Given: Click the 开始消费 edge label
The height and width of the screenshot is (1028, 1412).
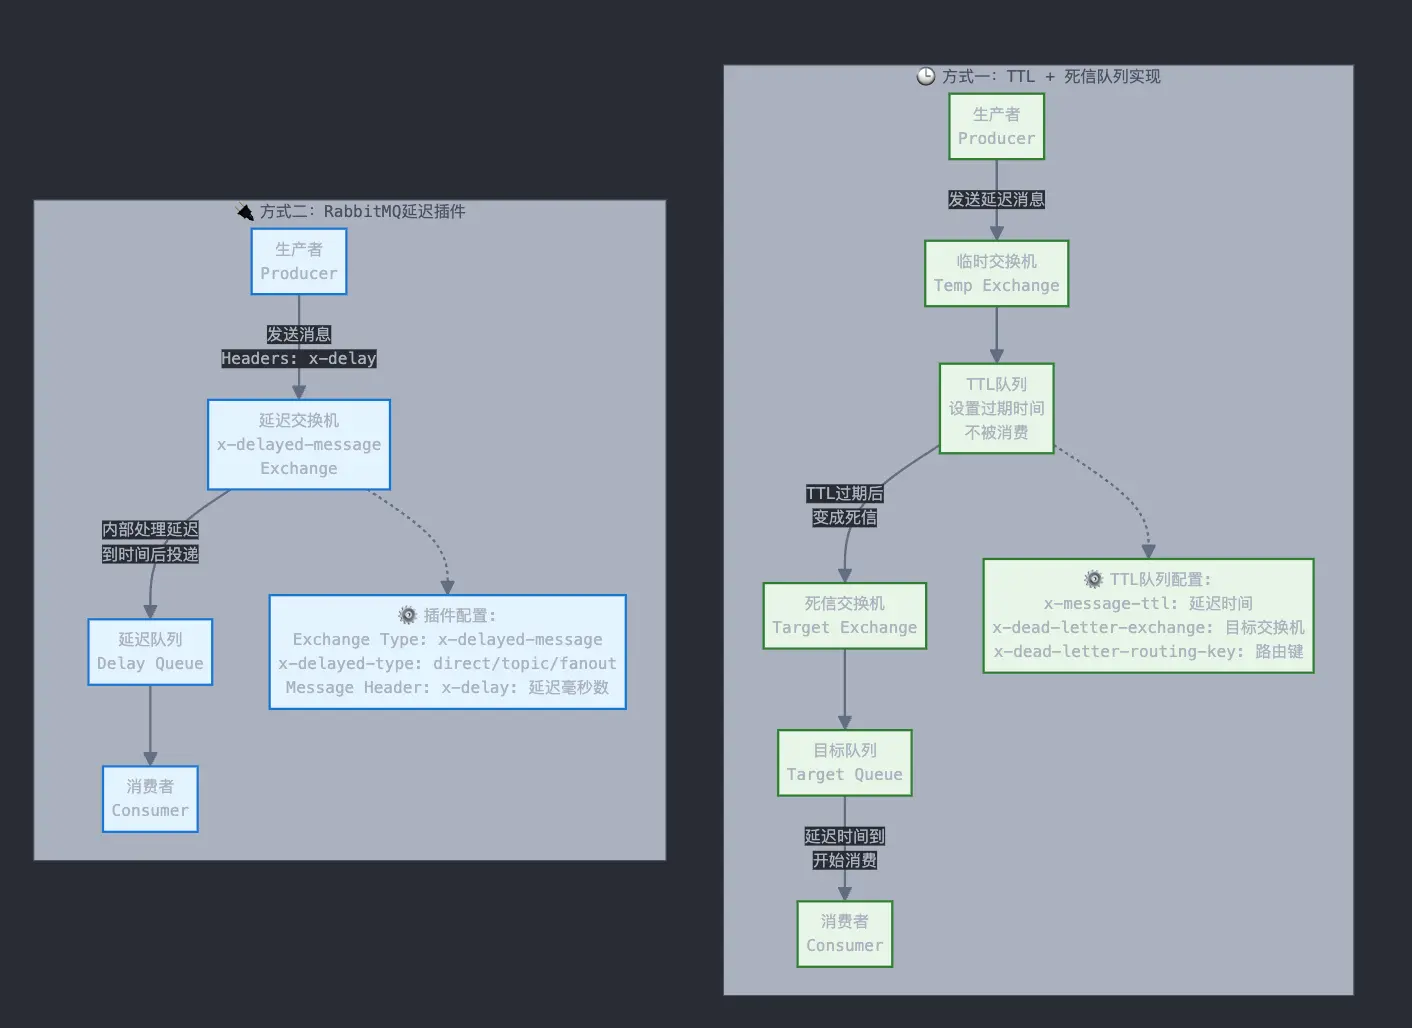Looking at the screenshot, I should coord(845,860).
